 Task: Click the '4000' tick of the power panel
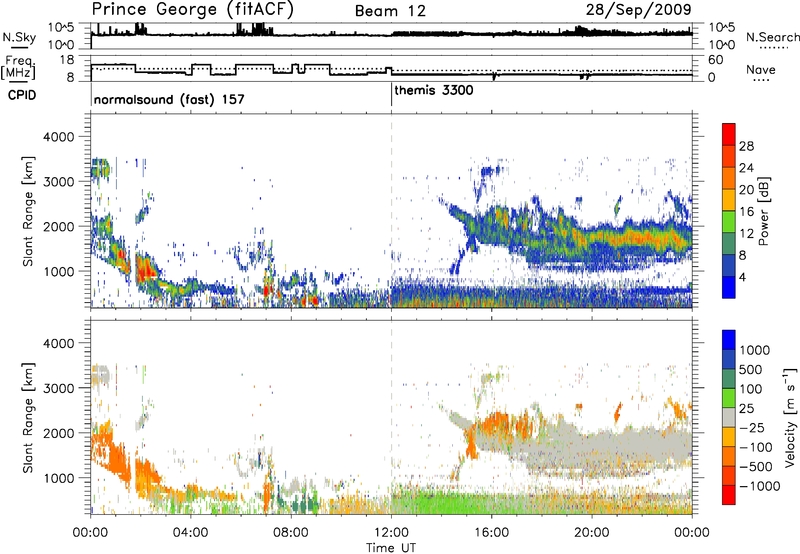tap(58, 137)
